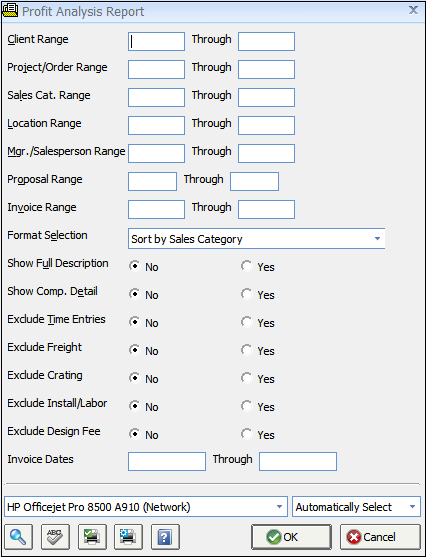Click the Invoice Dates start field
Screen dimensions: 426x557
167,461
